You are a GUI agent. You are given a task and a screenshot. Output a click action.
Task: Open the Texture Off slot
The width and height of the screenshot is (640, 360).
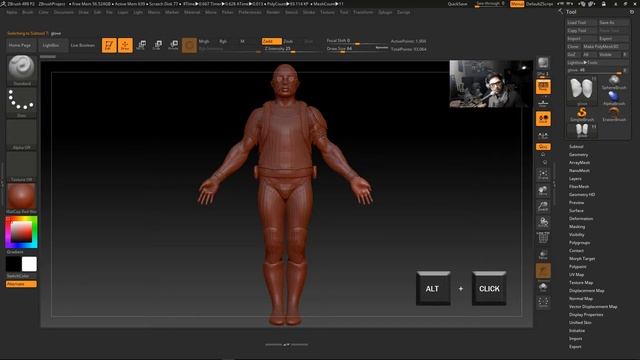(22, 167)
